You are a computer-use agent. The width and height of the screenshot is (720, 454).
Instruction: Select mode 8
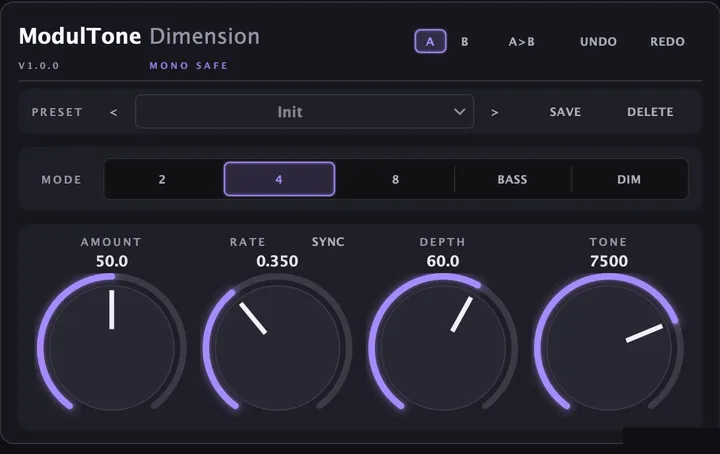tap(395, 179)
